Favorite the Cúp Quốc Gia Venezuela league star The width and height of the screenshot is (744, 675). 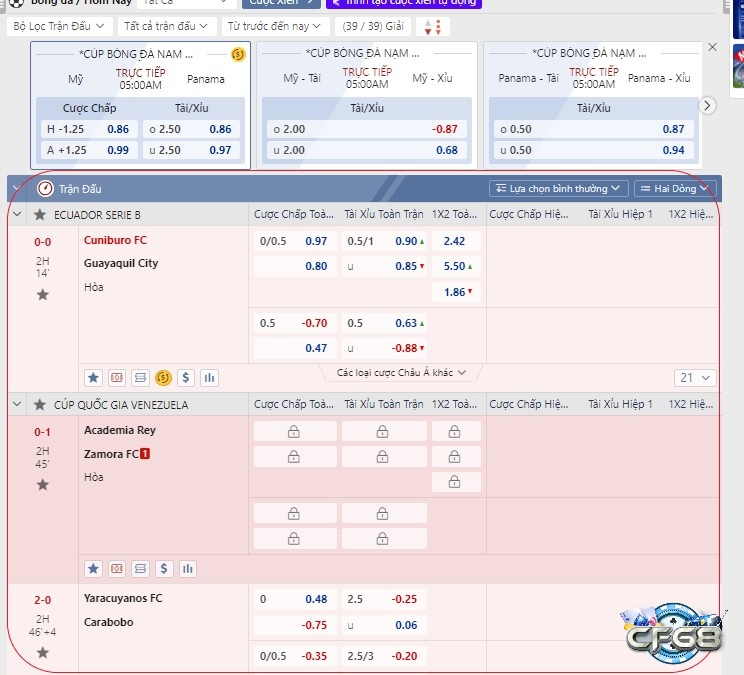(40, 405)
